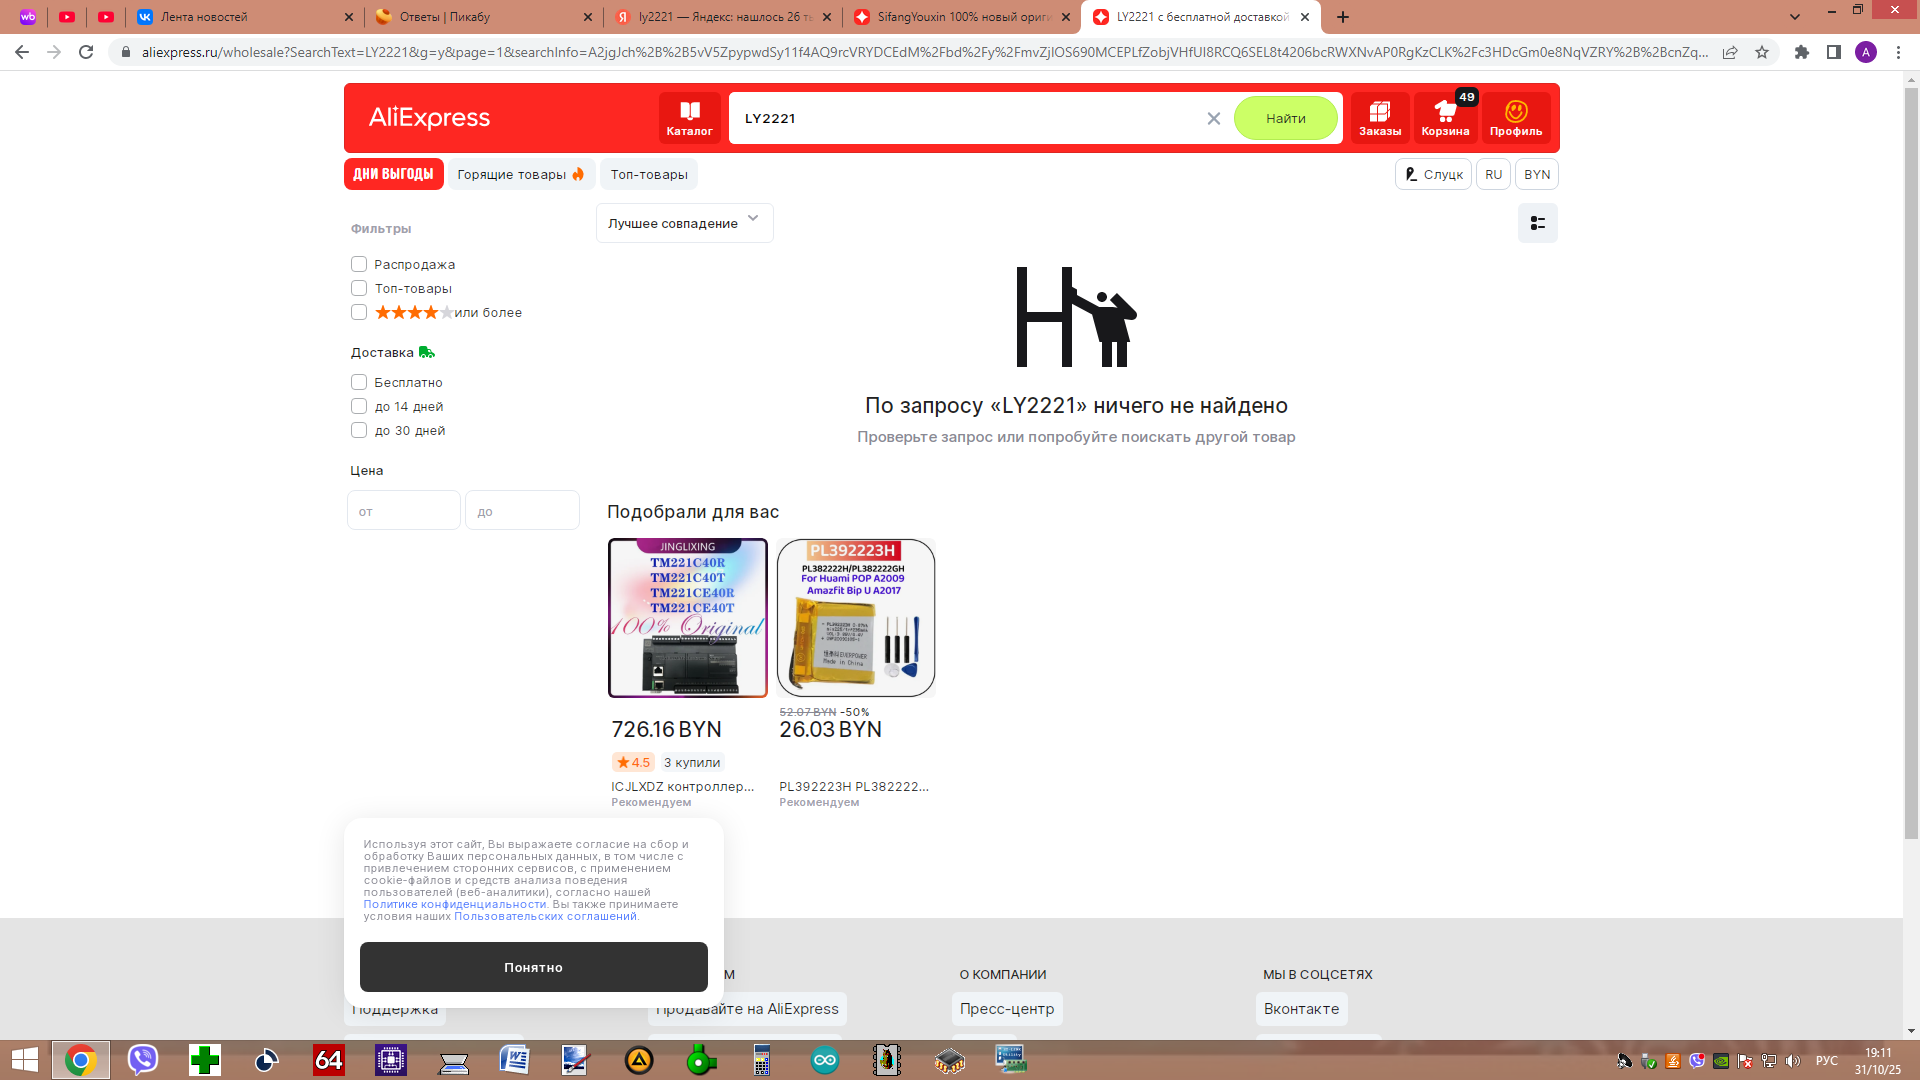Expand the Лучшее совпадение sort dropdown
This screenshot has width=1920, height=1080.
[684, 223]
